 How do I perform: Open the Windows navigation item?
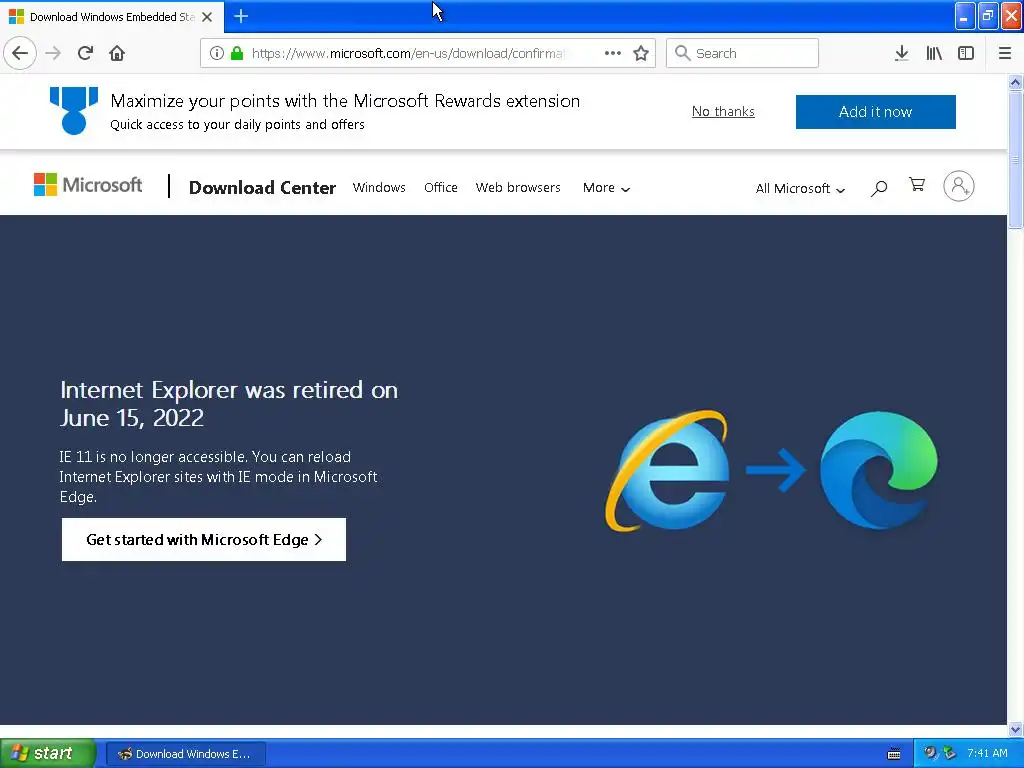click(379, 187)
